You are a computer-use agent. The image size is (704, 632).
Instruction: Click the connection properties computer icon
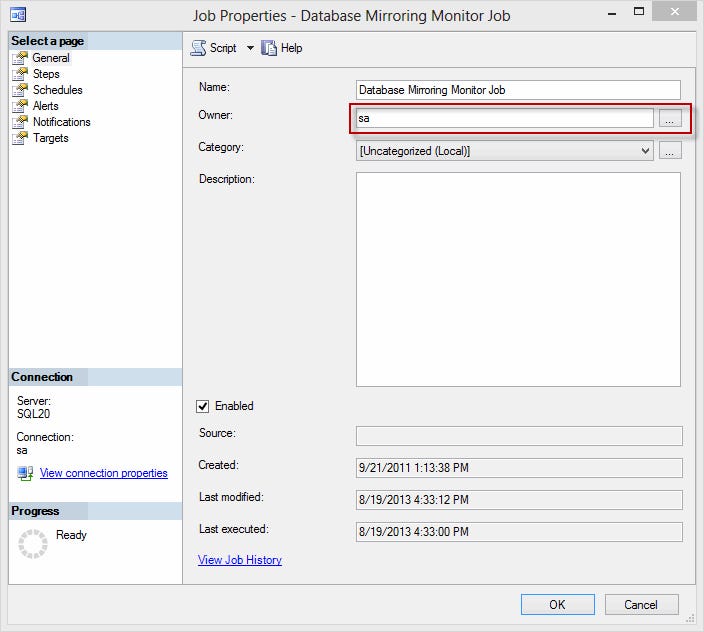[25, 473]
